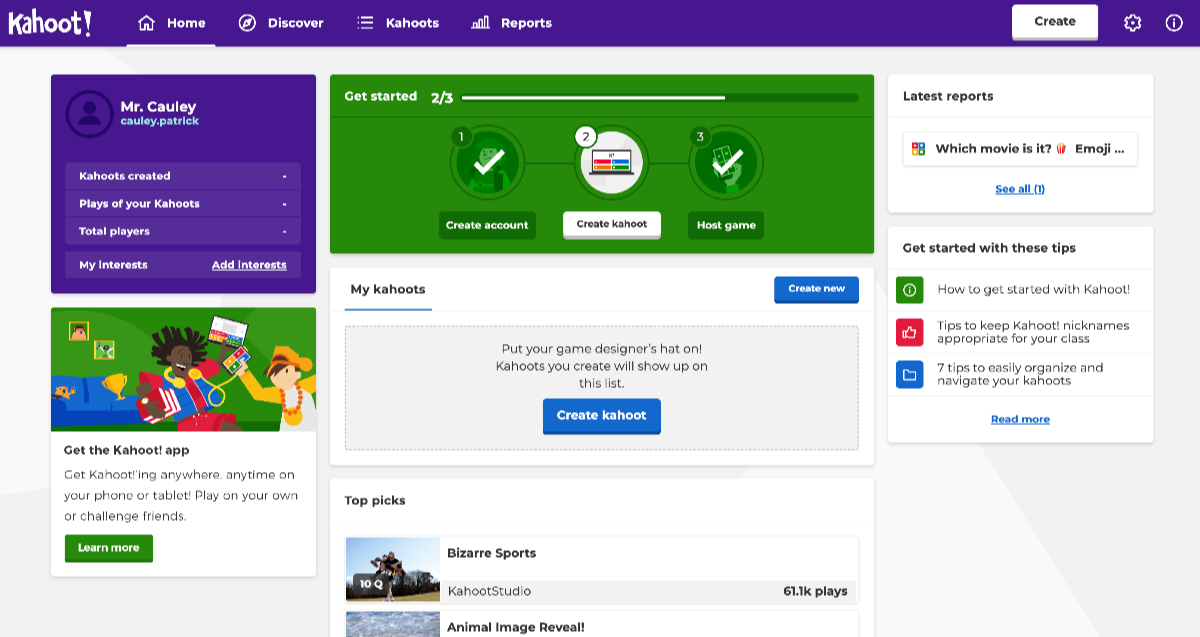This screenshot has width=1200, height=637.
Task: Click the KahootStudio creator name
Action: coord(489,591)
